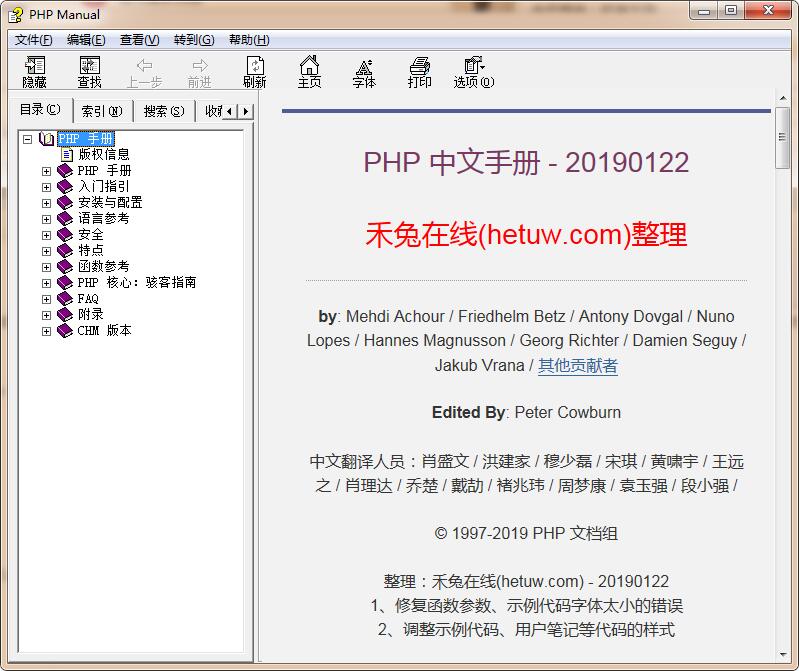The image size is (799, 671).
Task: Click the content scrollbar up arrow
Action: (x=782, y=98)
